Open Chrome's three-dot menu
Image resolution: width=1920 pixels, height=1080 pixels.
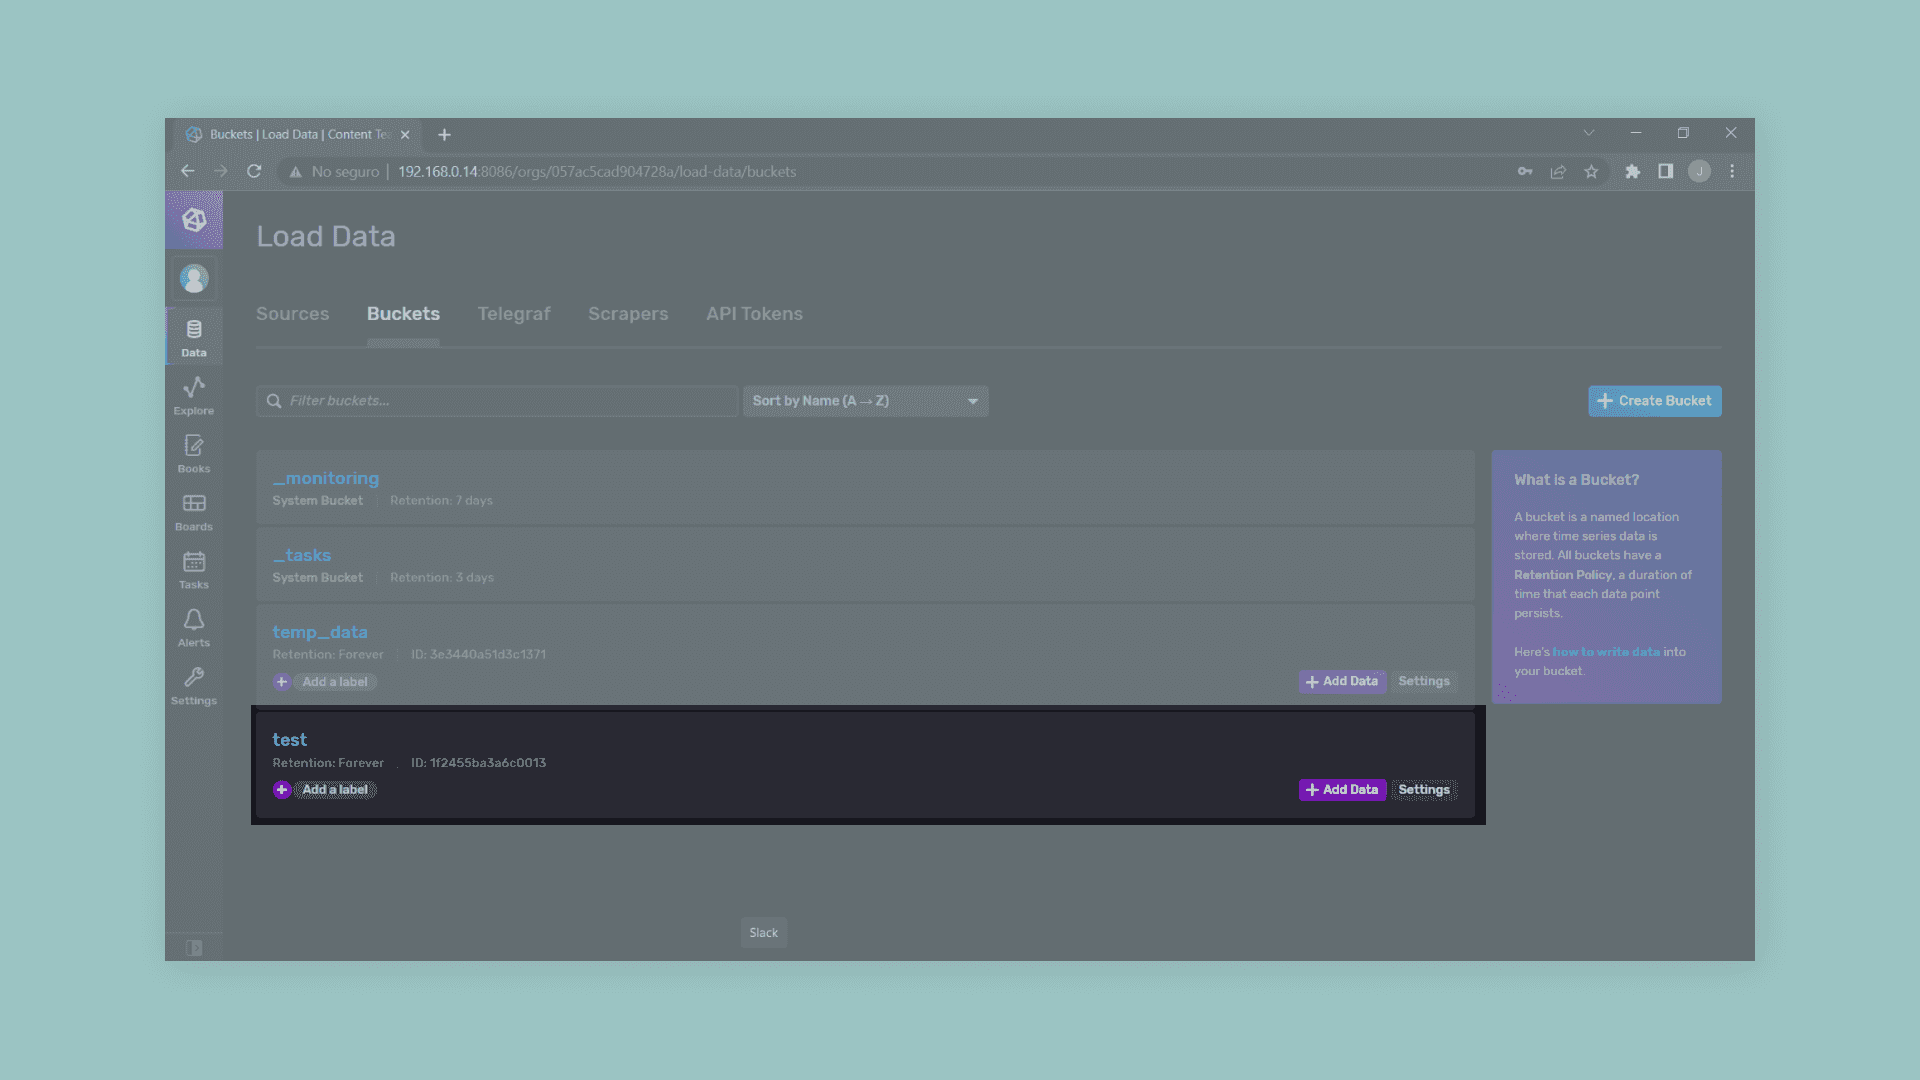pyautogui.click(x=1732, y=172)
